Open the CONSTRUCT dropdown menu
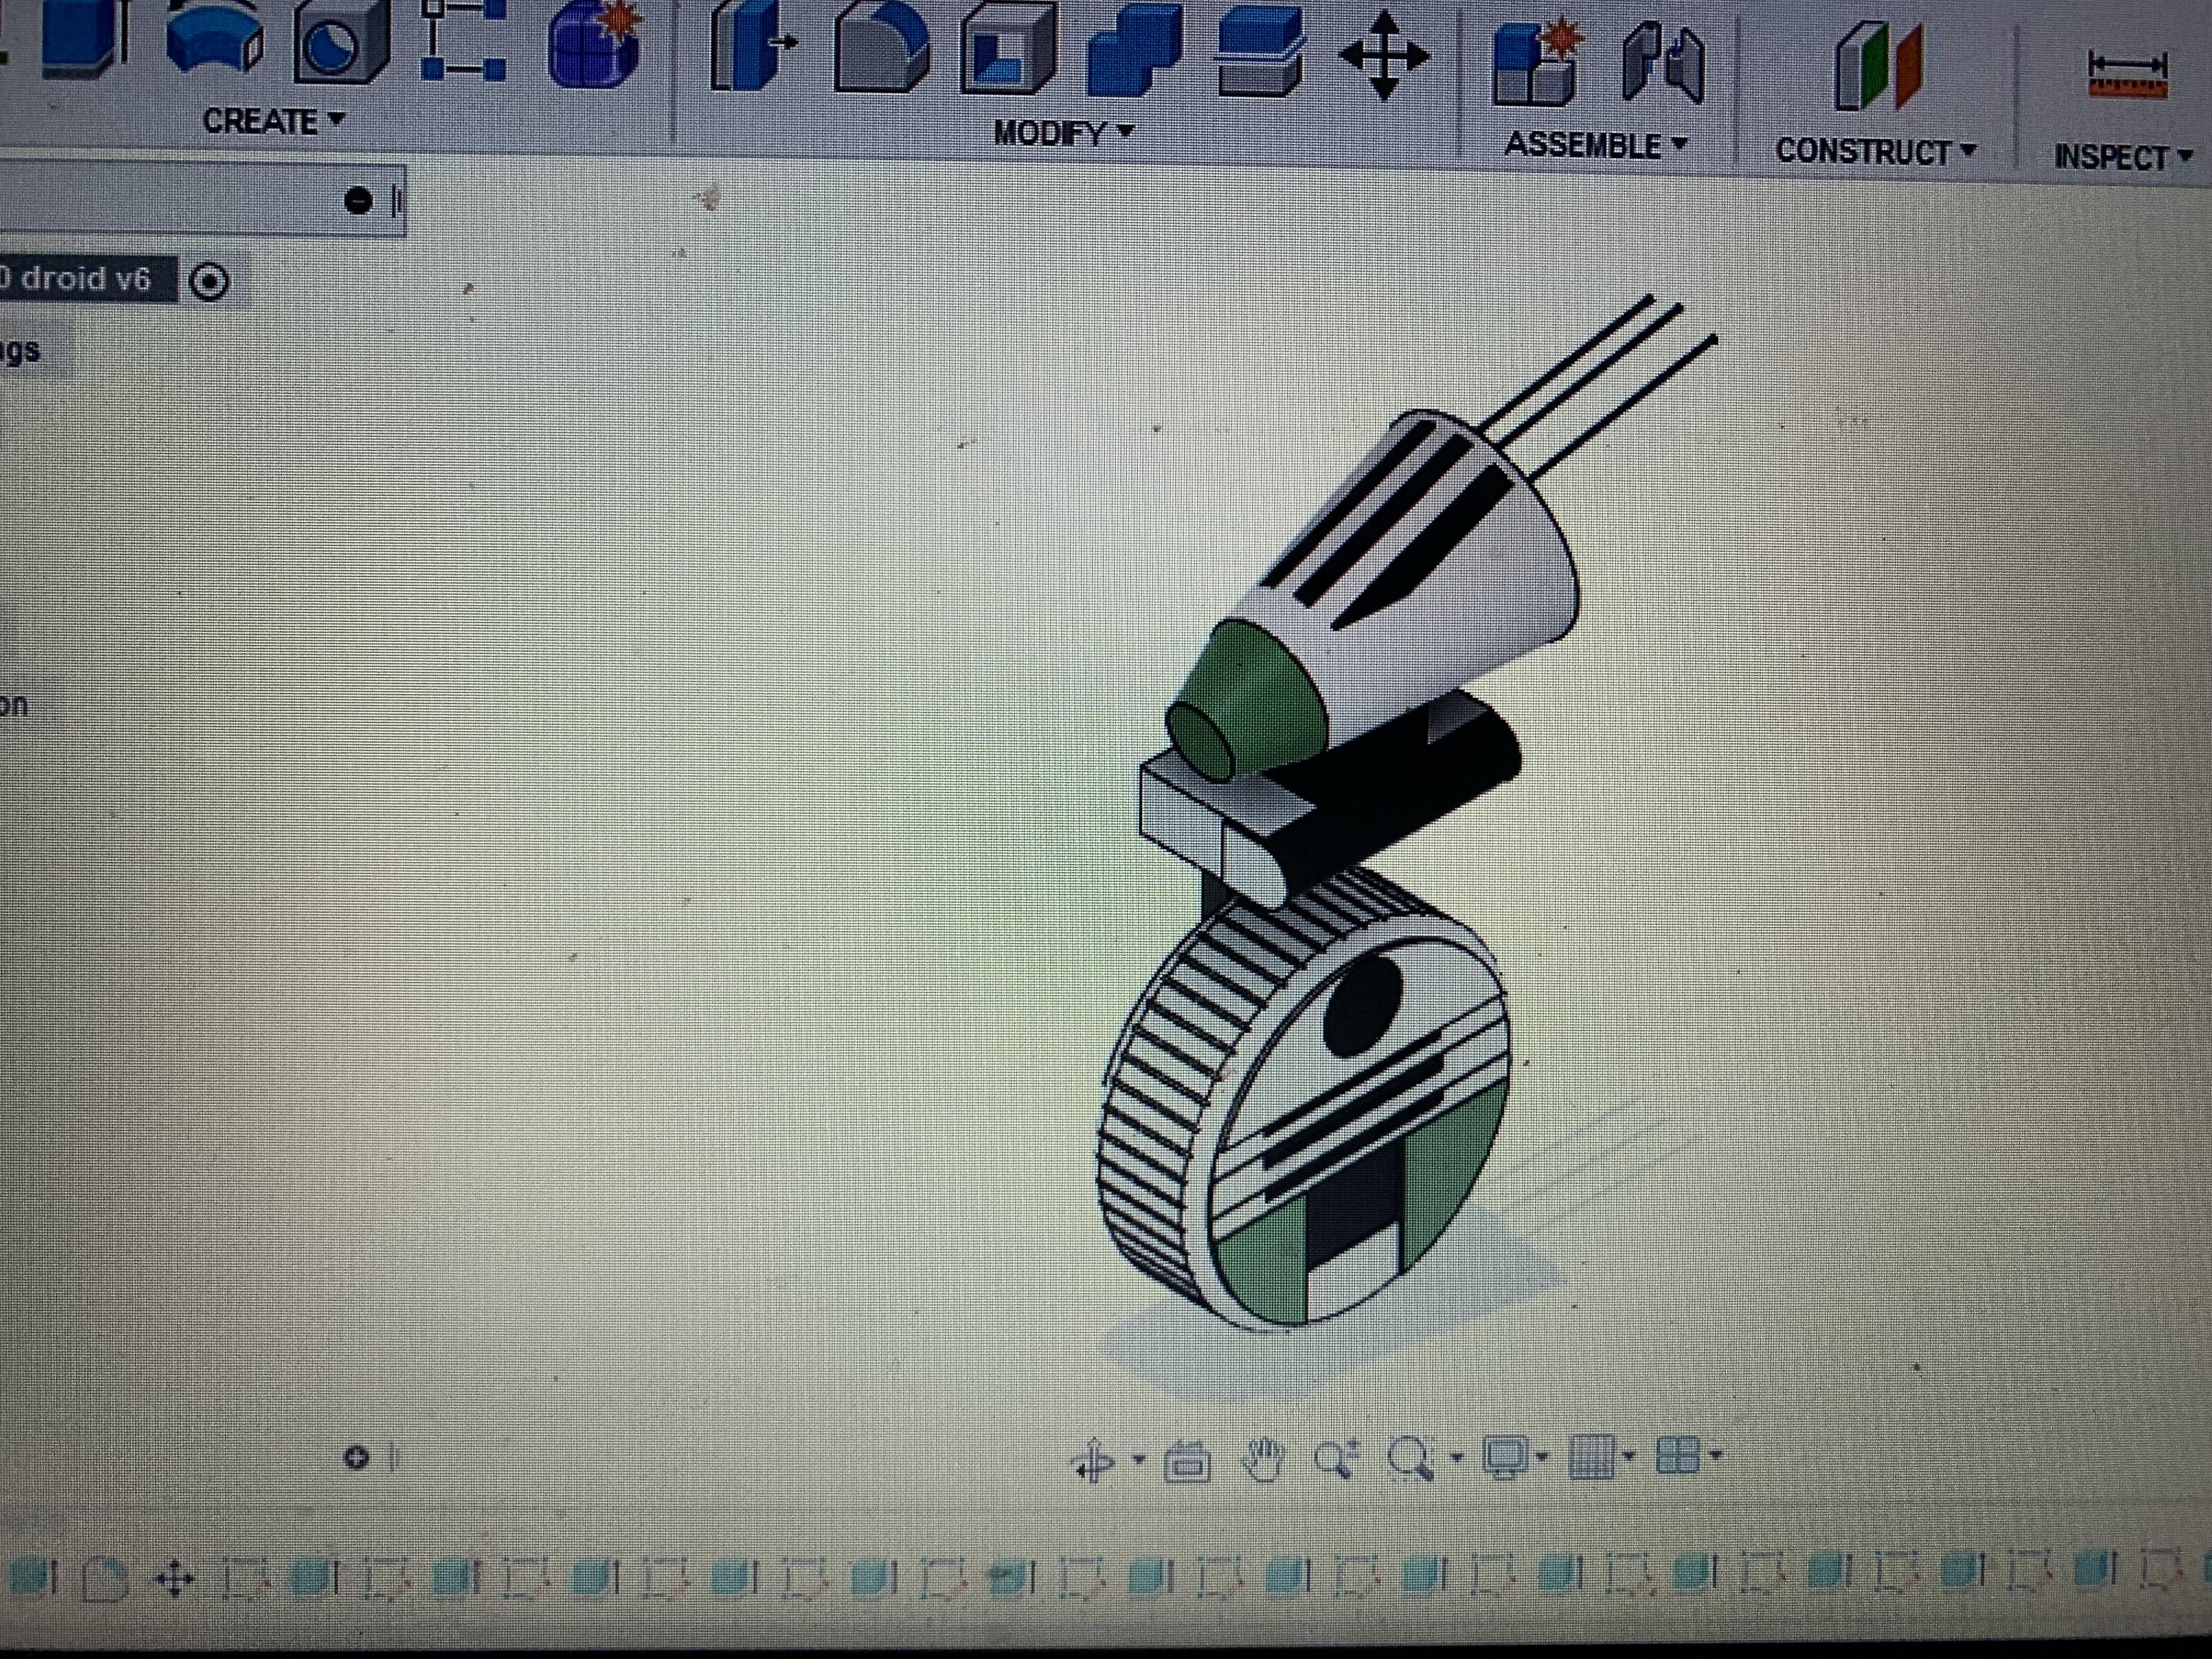The image size is (2212, 1659). point(1875,152)
